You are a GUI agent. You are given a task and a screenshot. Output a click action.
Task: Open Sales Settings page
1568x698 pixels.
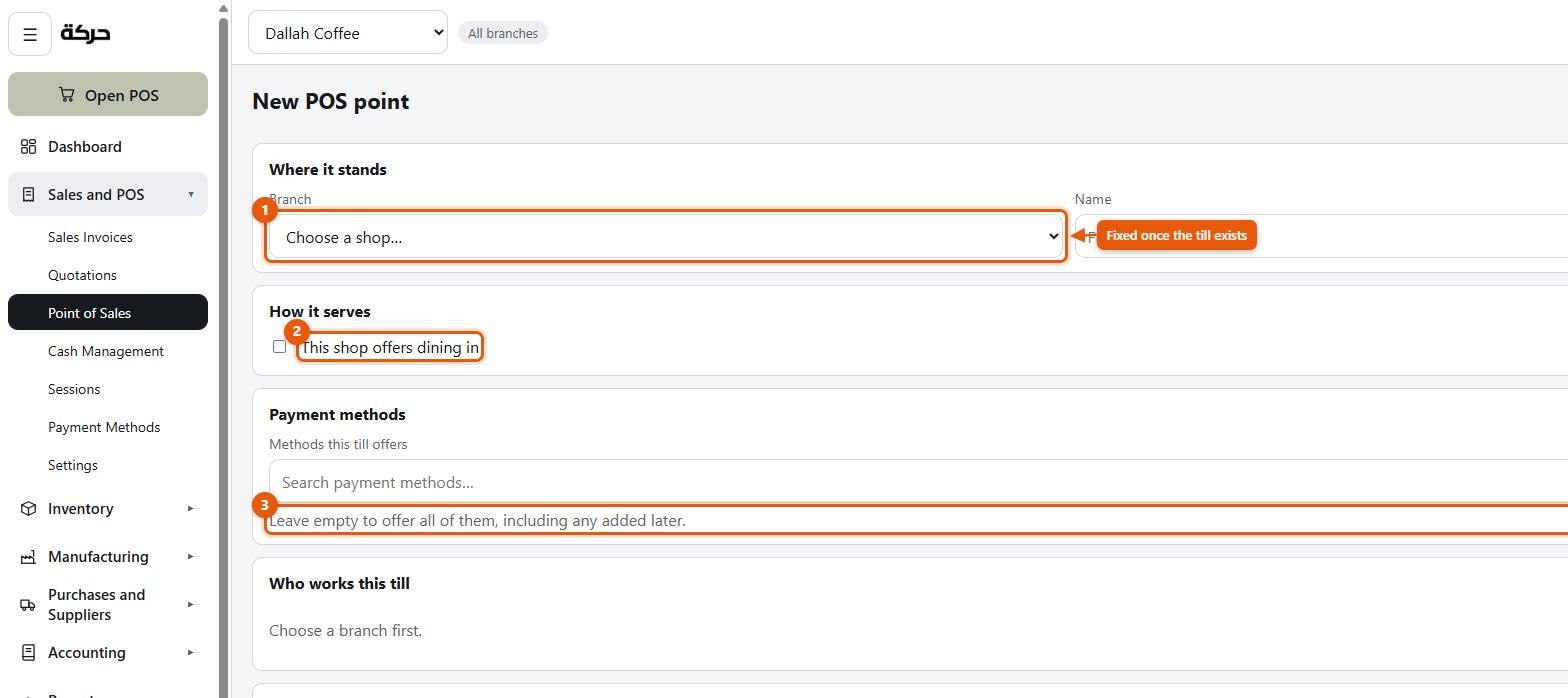click(x=73, y=465)
